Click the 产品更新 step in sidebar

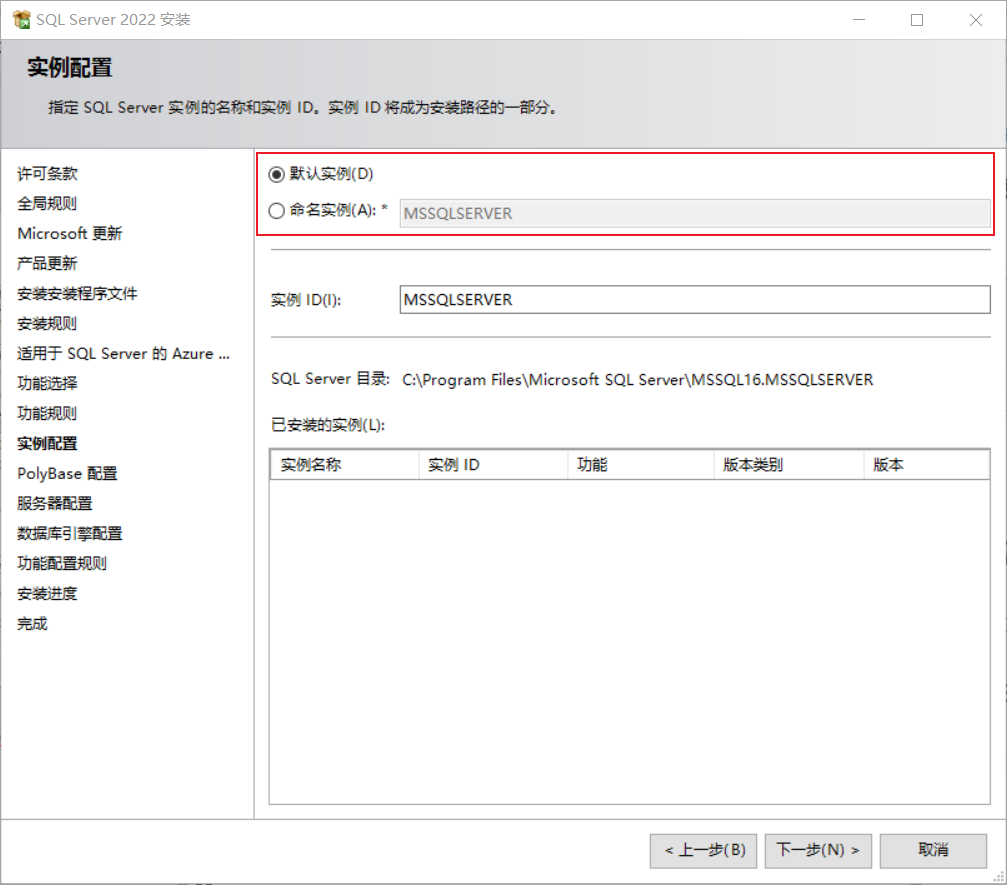[47, 263]
